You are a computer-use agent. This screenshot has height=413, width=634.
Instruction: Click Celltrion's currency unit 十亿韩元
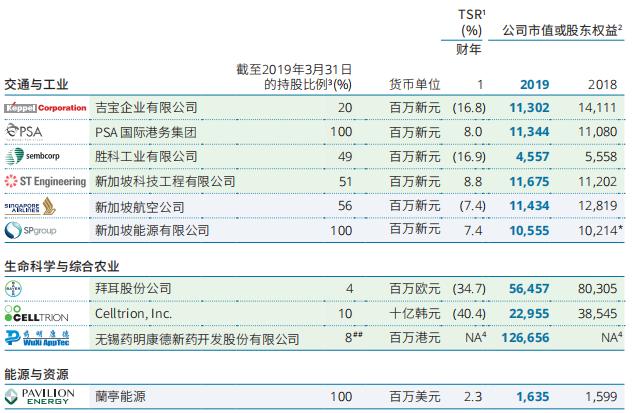point(414,313)
